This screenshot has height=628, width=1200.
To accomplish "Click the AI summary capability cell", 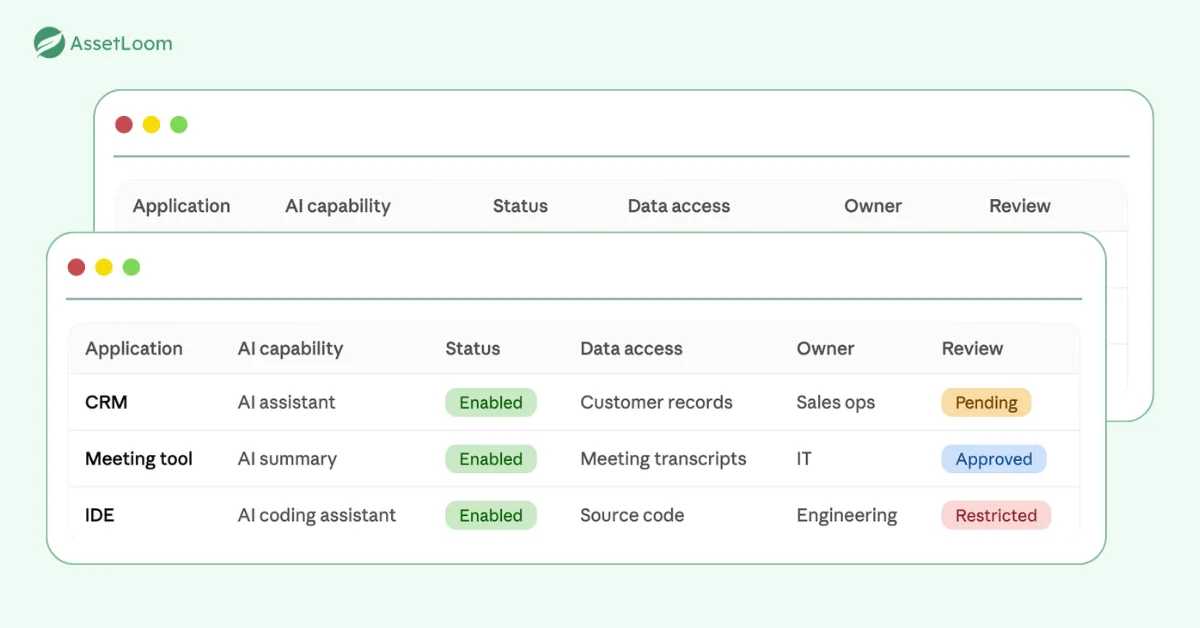I will point(287,459).
